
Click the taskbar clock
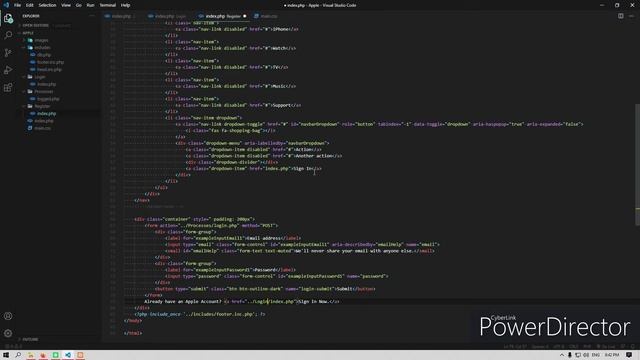(612, 355)
